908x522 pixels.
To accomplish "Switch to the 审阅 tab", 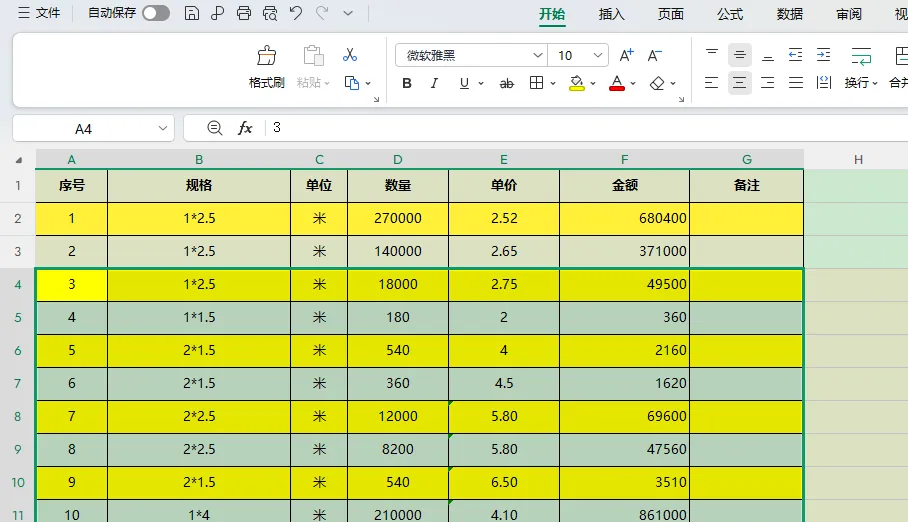I will [x=849, y=14].
